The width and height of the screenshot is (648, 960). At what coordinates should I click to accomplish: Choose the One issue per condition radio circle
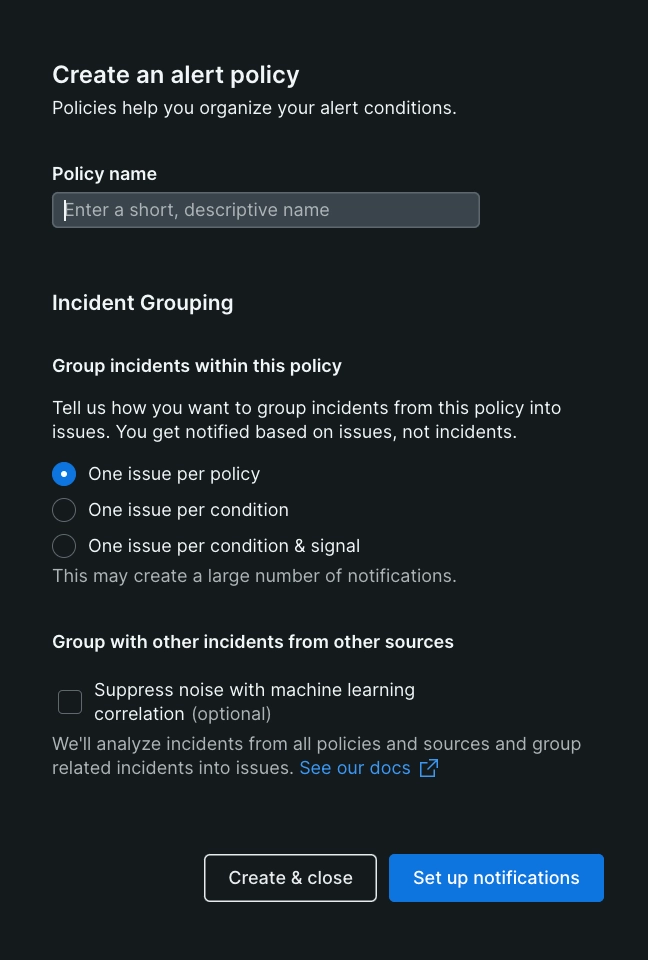click(x=64, y=510)
